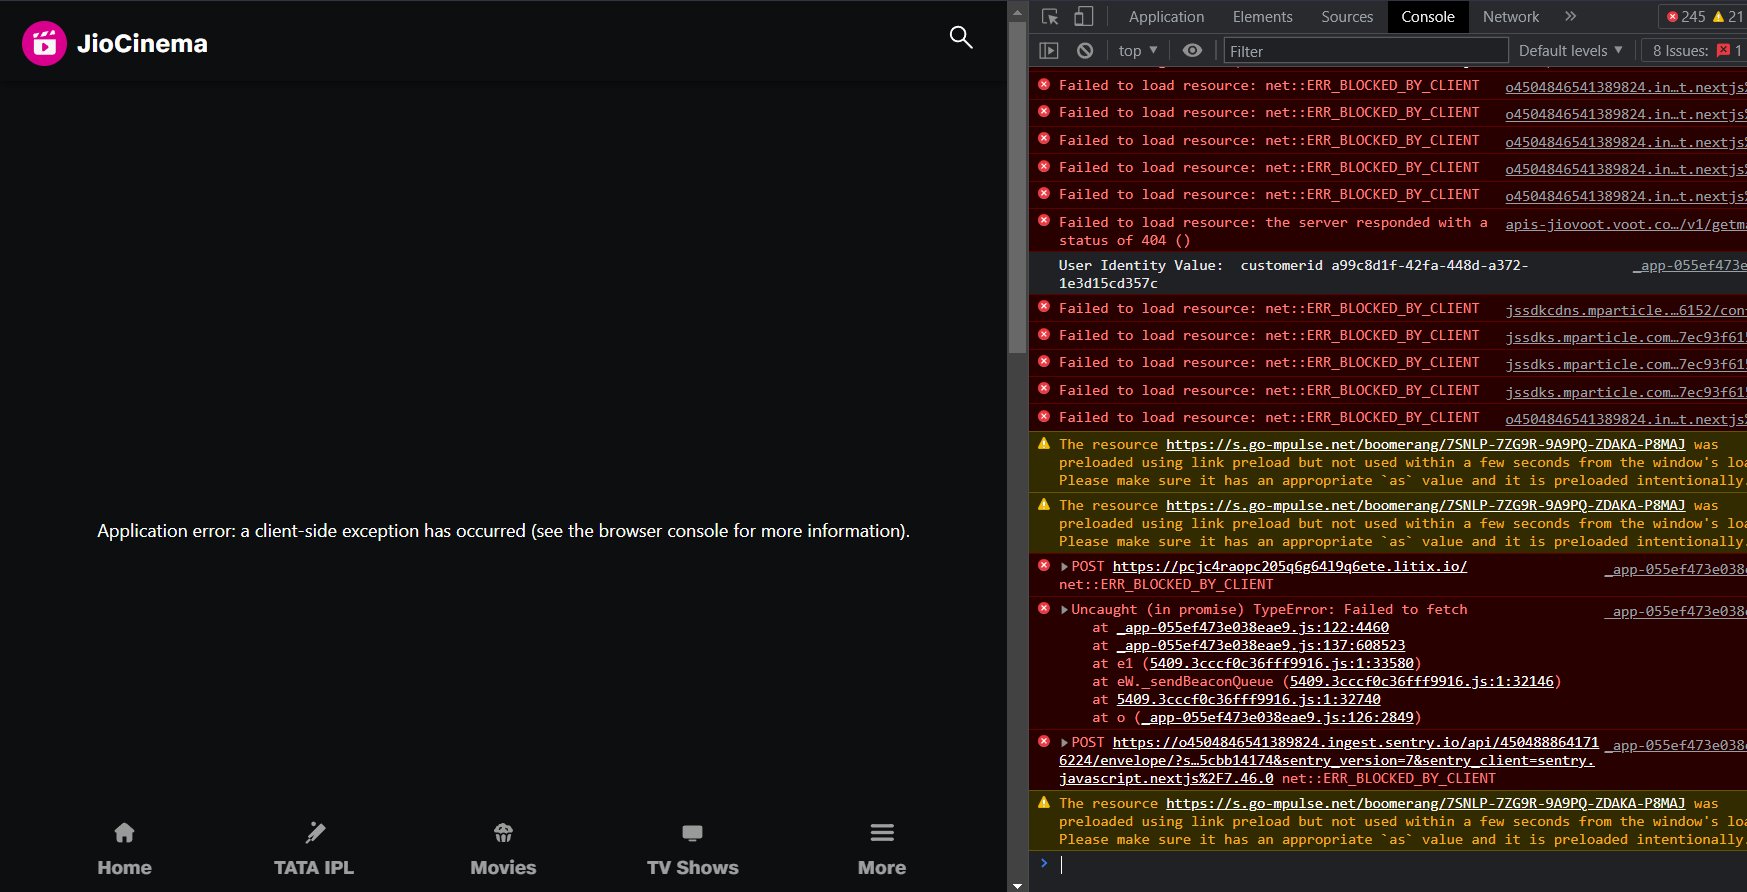The image size is (1747, 892).
Task: Show the console sidebar
Action: [1049, 50]
